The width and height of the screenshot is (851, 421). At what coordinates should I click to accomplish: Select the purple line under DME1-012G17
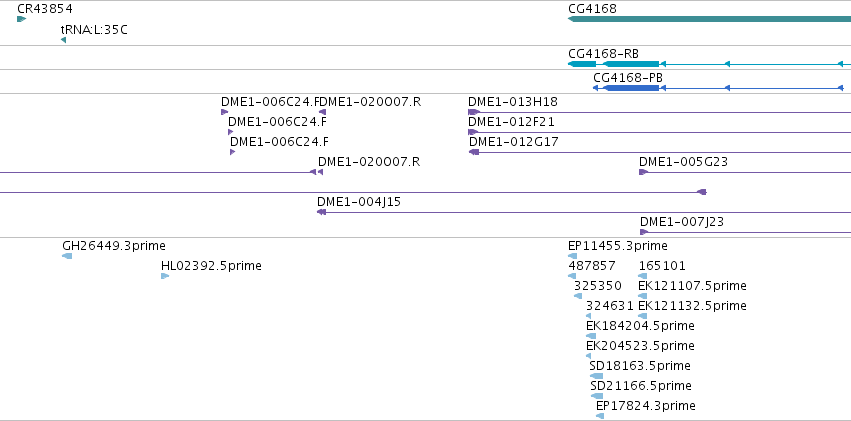(659, 152)
